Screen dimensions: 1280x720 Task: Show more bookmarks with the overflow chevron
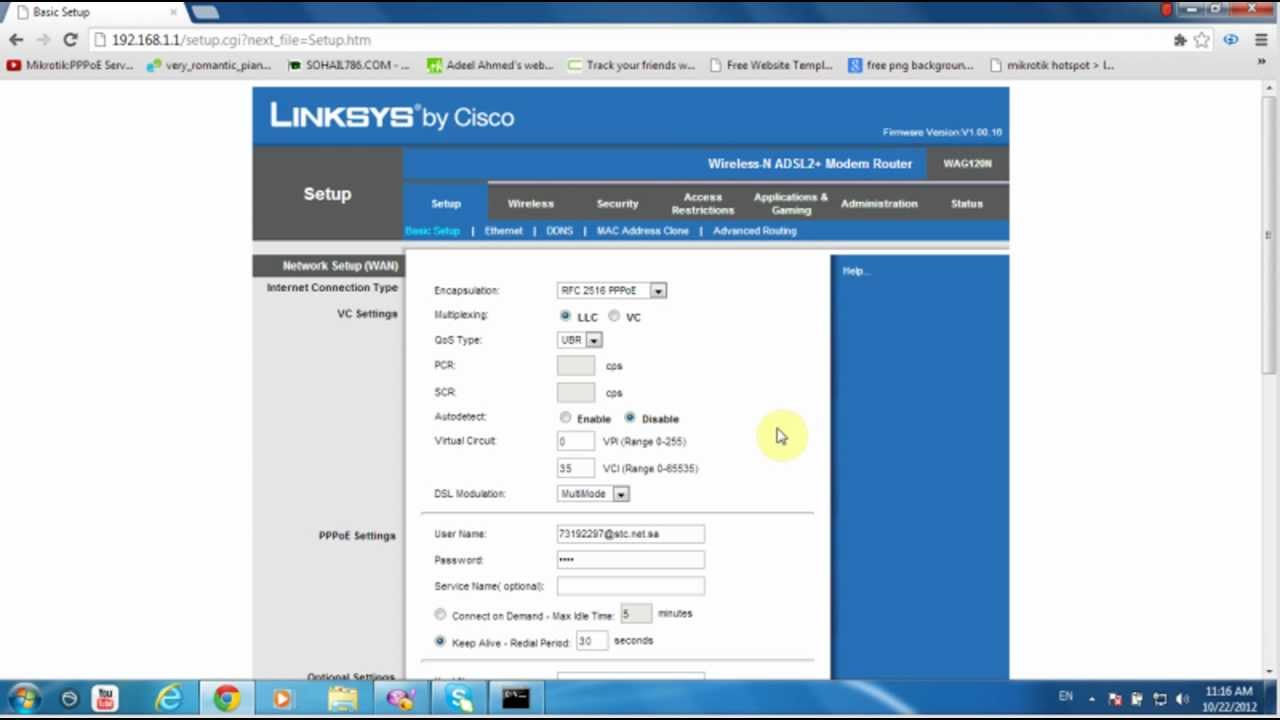point(1261,62)
